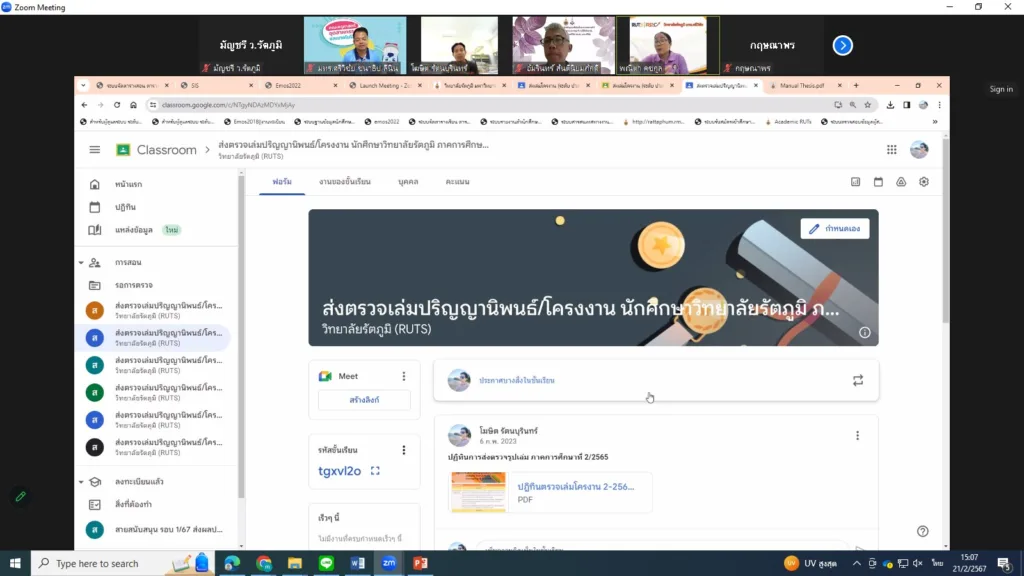Click the sidebar vertical scrollbar
This screenshot has height=576, width=1024.
(241, 336)
